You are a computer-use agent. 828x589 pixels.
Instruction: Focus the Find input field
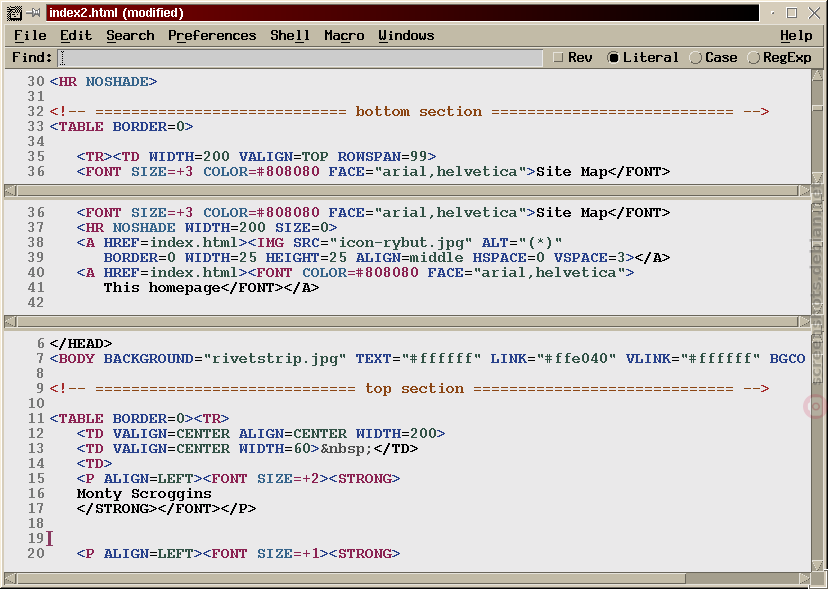[299, 58]
